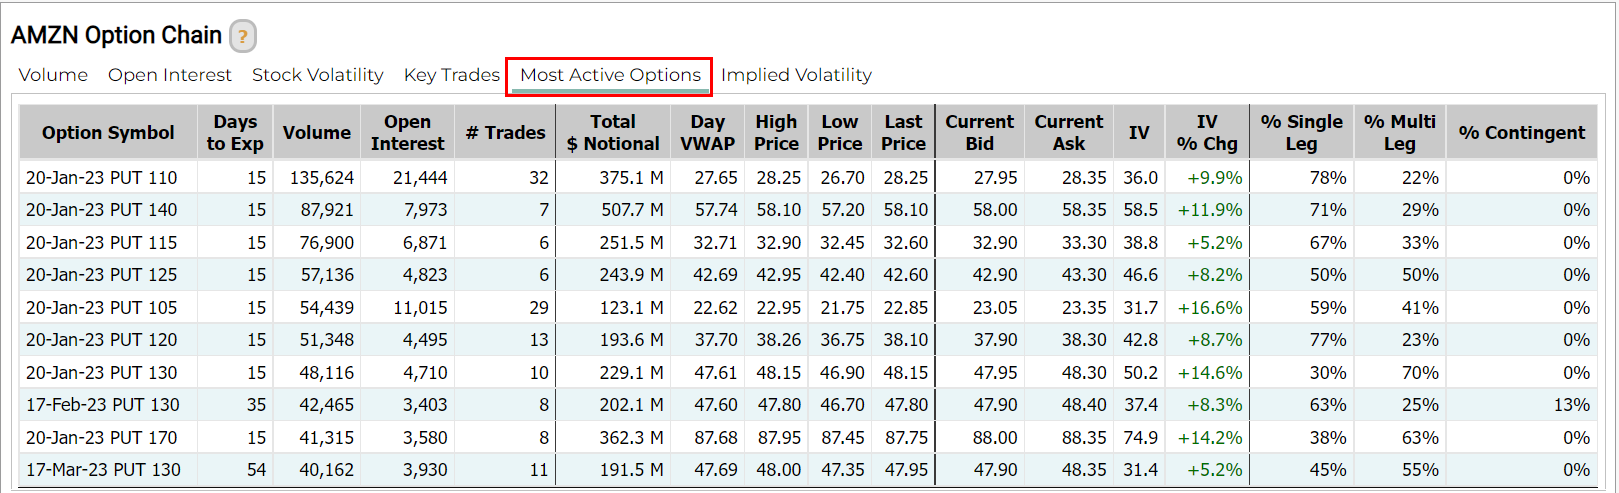Select option 20-Jan-23 PUT 110
The height and width of the screenshot is (493, 1619).
(x=101, y=177)
